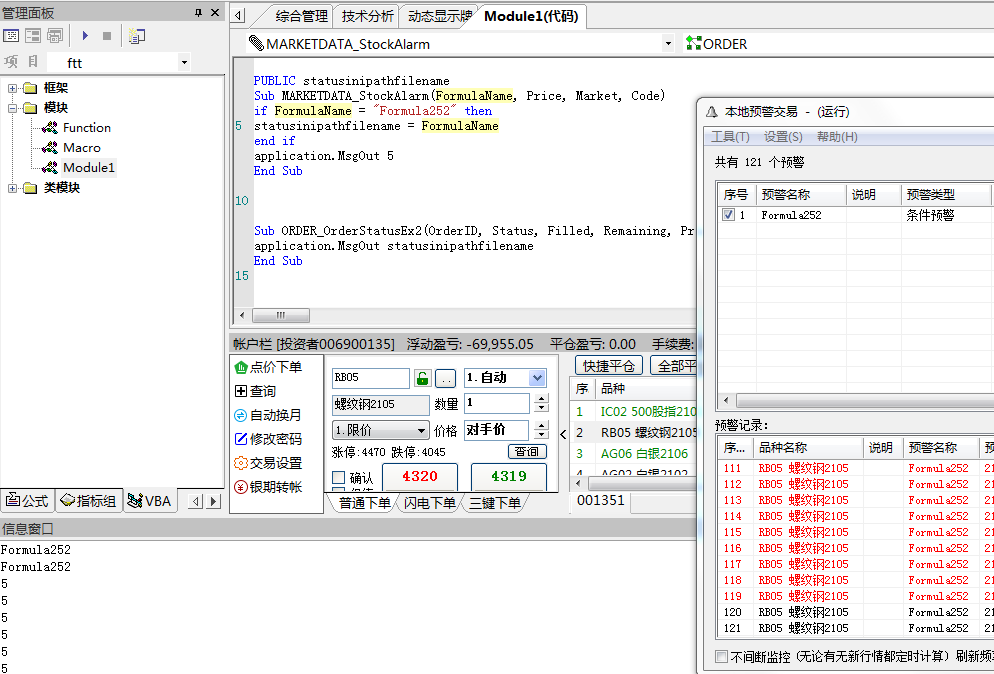Viewport: 994px width, 674px height.
Task: Click the 快捷平仓 button
Action: 609,366
